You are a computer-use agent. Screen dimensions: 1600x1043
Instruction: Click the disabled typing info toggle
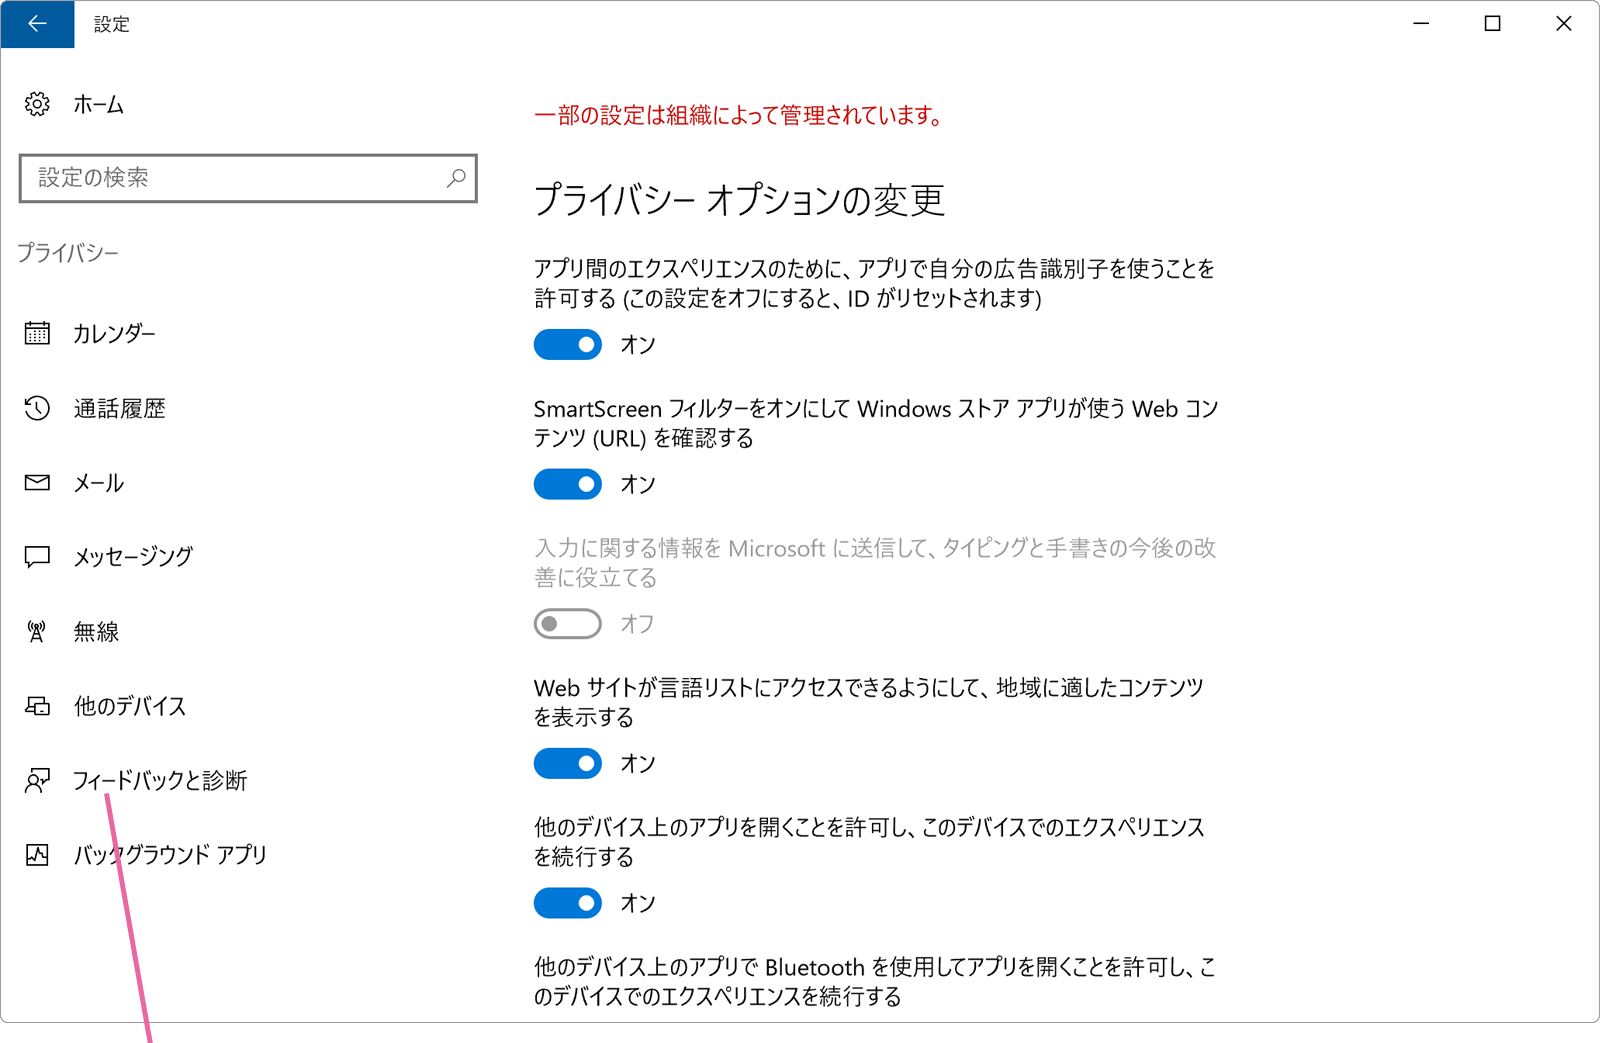[x=568, y=624]
